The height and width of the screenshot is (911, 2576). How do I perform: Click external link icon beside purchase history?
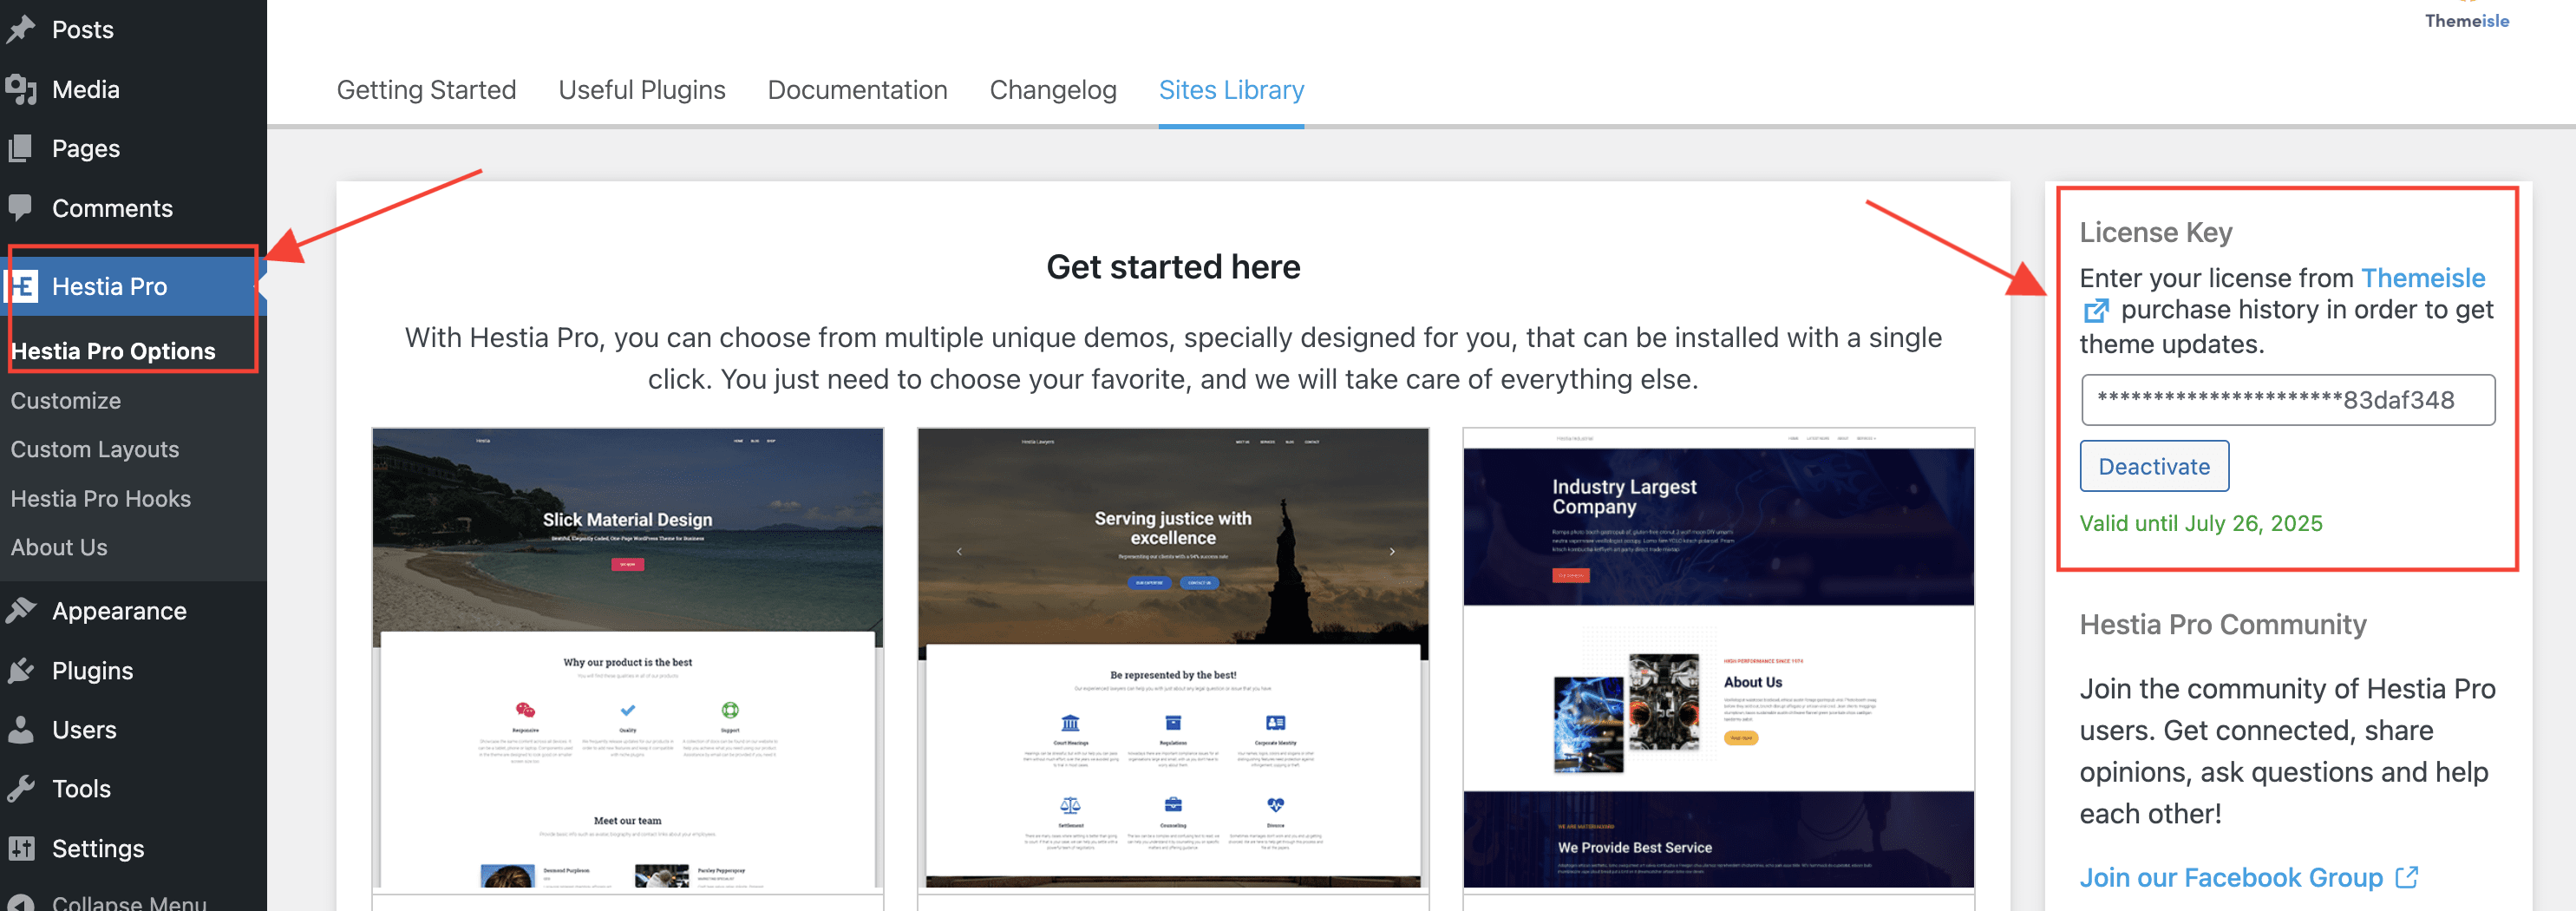[x=2095, y=311]
